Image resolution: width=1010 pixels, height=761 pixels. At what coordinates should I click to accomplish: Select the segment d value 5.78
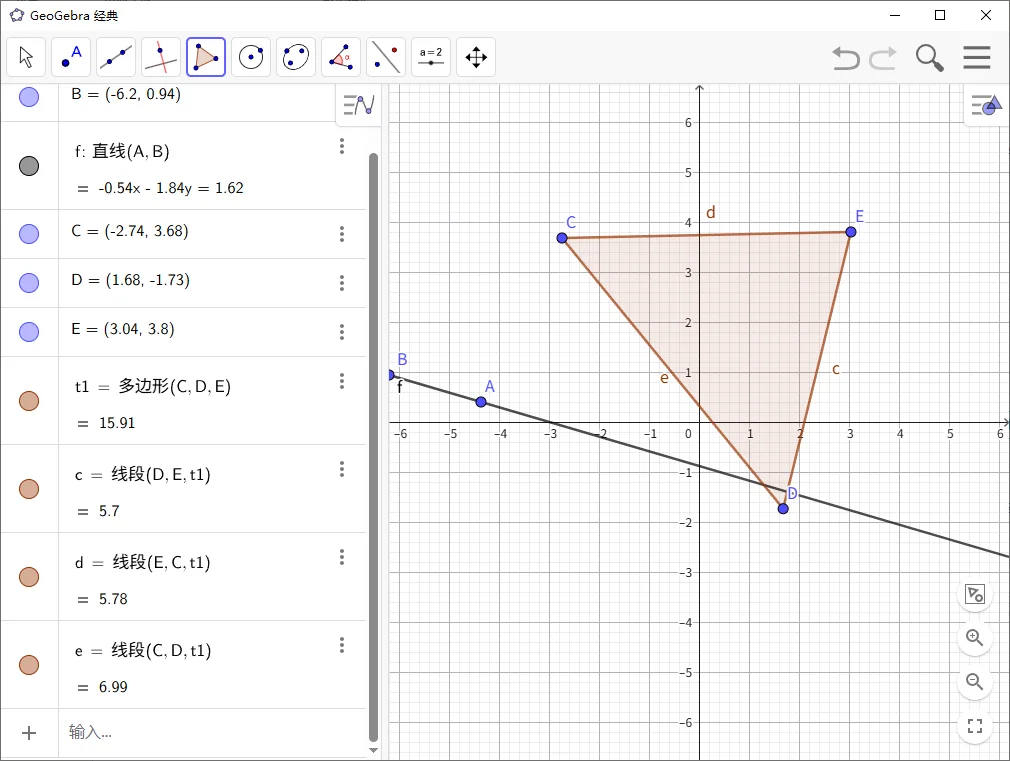click(x=113, y=599)
